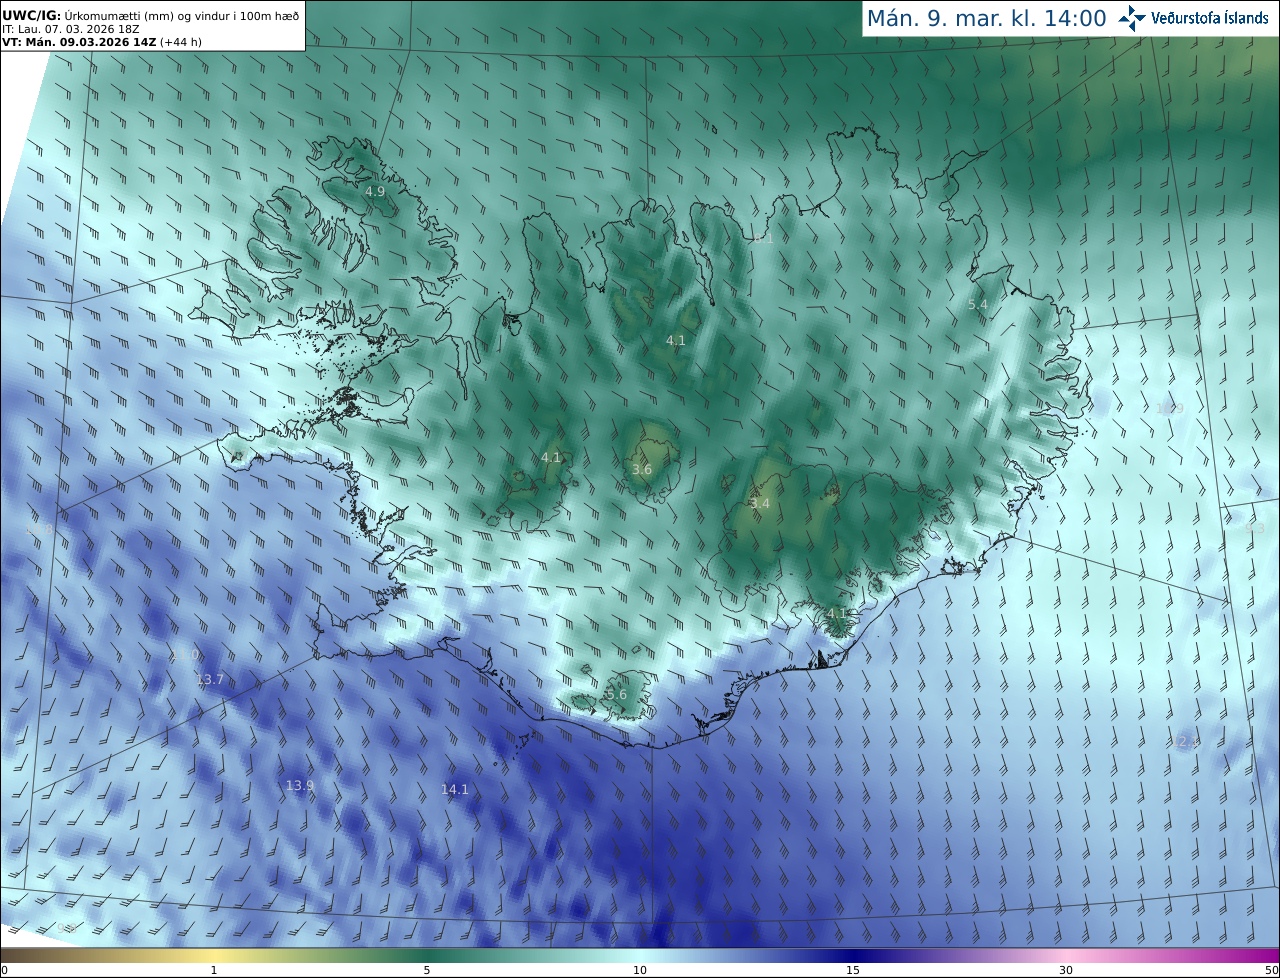Click the Veðurstofa Íslands logo icon
Image resolution: width=1280 pixels, height=978 pixels.
[x=1133, y=18]
